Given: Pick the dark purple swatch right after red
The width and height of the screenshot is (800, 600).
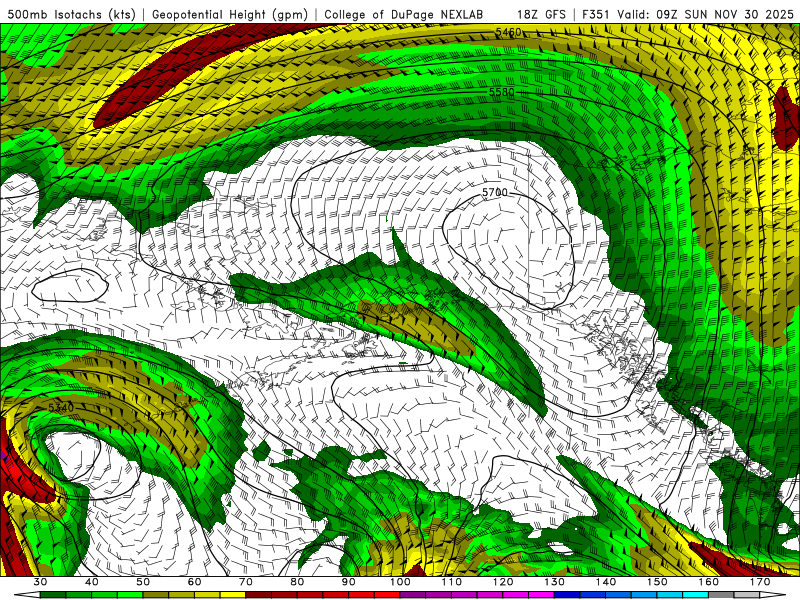Looking at the screenshot, I should coord(413,595).
